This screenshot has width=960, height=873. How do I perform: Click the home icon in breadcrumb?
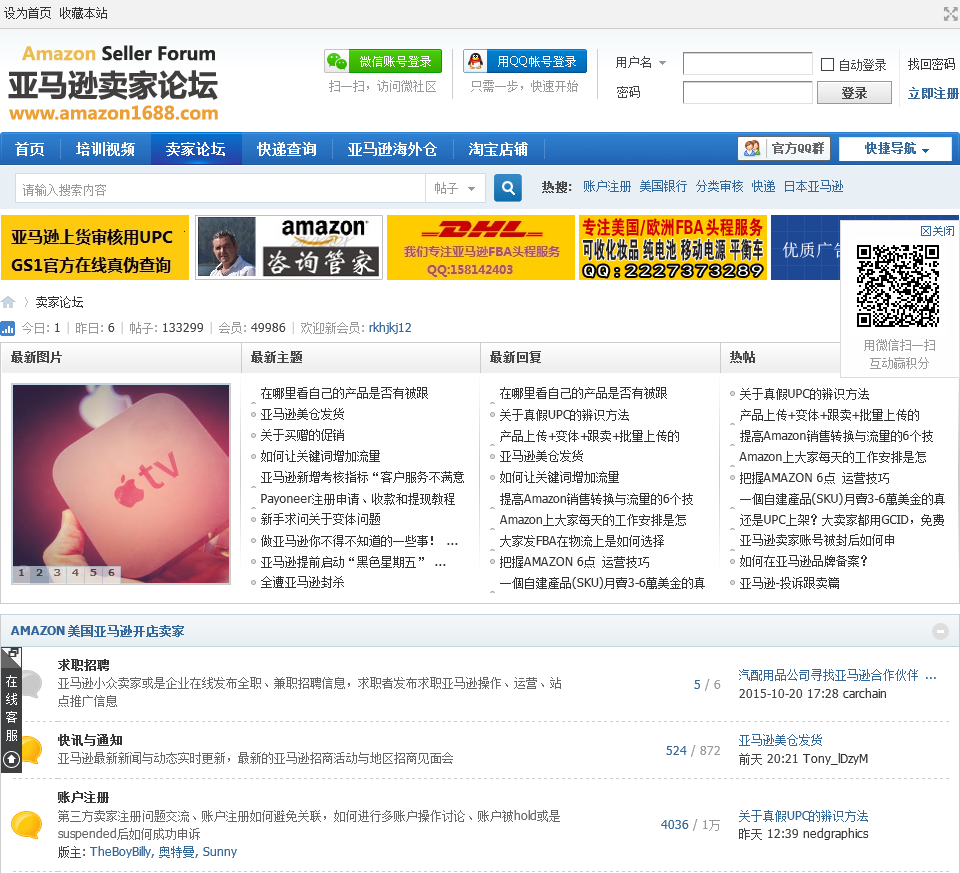tap(8, 302)
